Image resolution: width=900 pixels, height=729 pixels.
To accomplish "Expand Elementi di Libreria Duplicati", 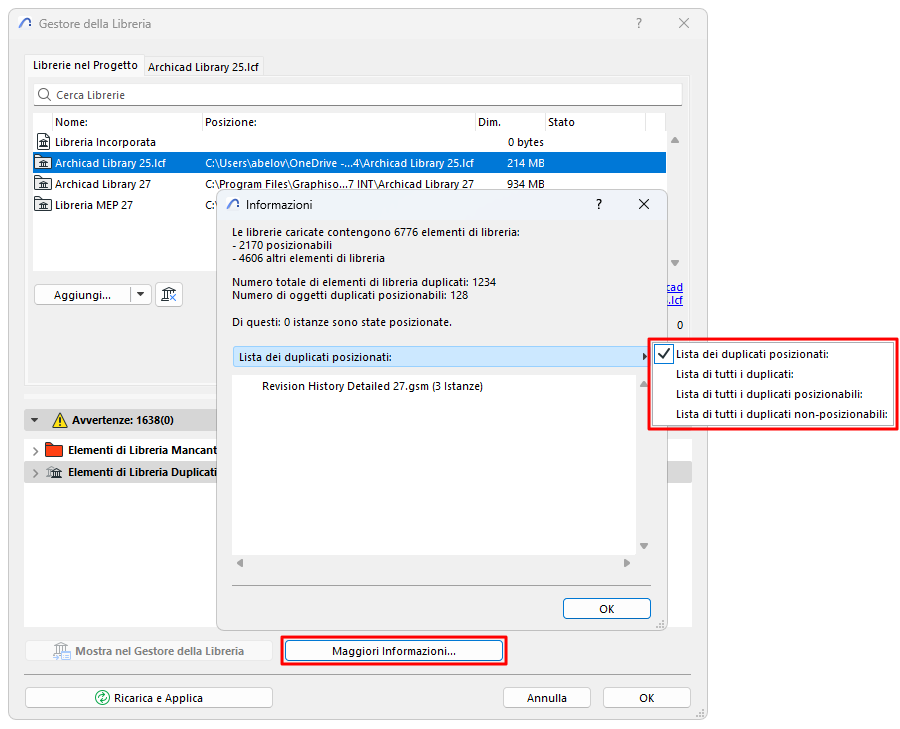I will tap(36, 473).
